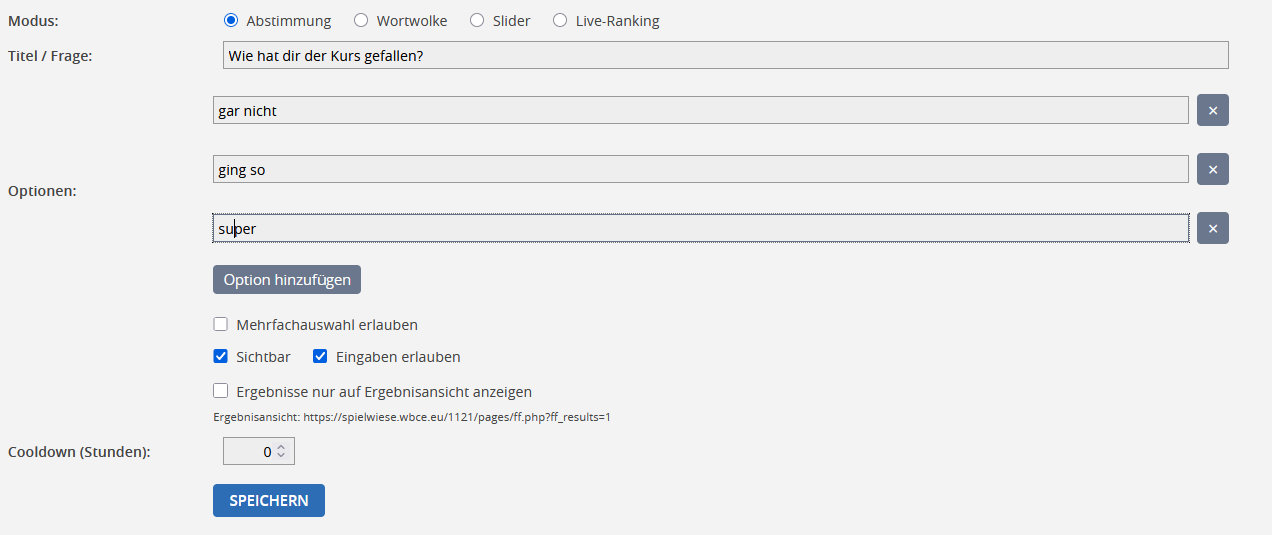Click the Cooldown stepper arrows
The width and height of the screenshot is (1272, 535).
[x=281, y=452]
